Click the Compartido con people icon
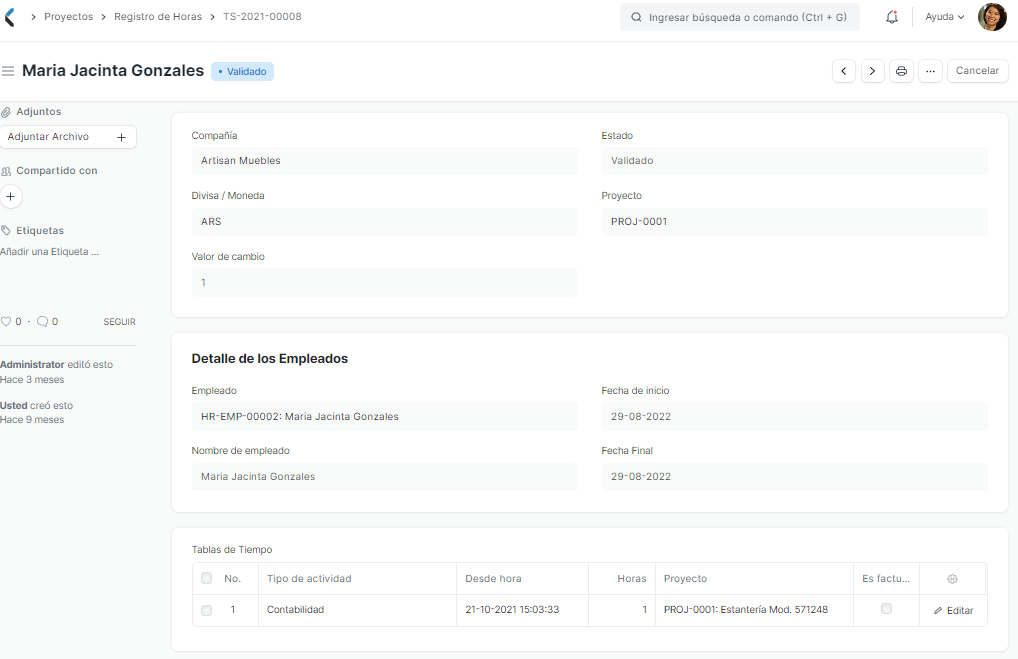 pos(6,171)
